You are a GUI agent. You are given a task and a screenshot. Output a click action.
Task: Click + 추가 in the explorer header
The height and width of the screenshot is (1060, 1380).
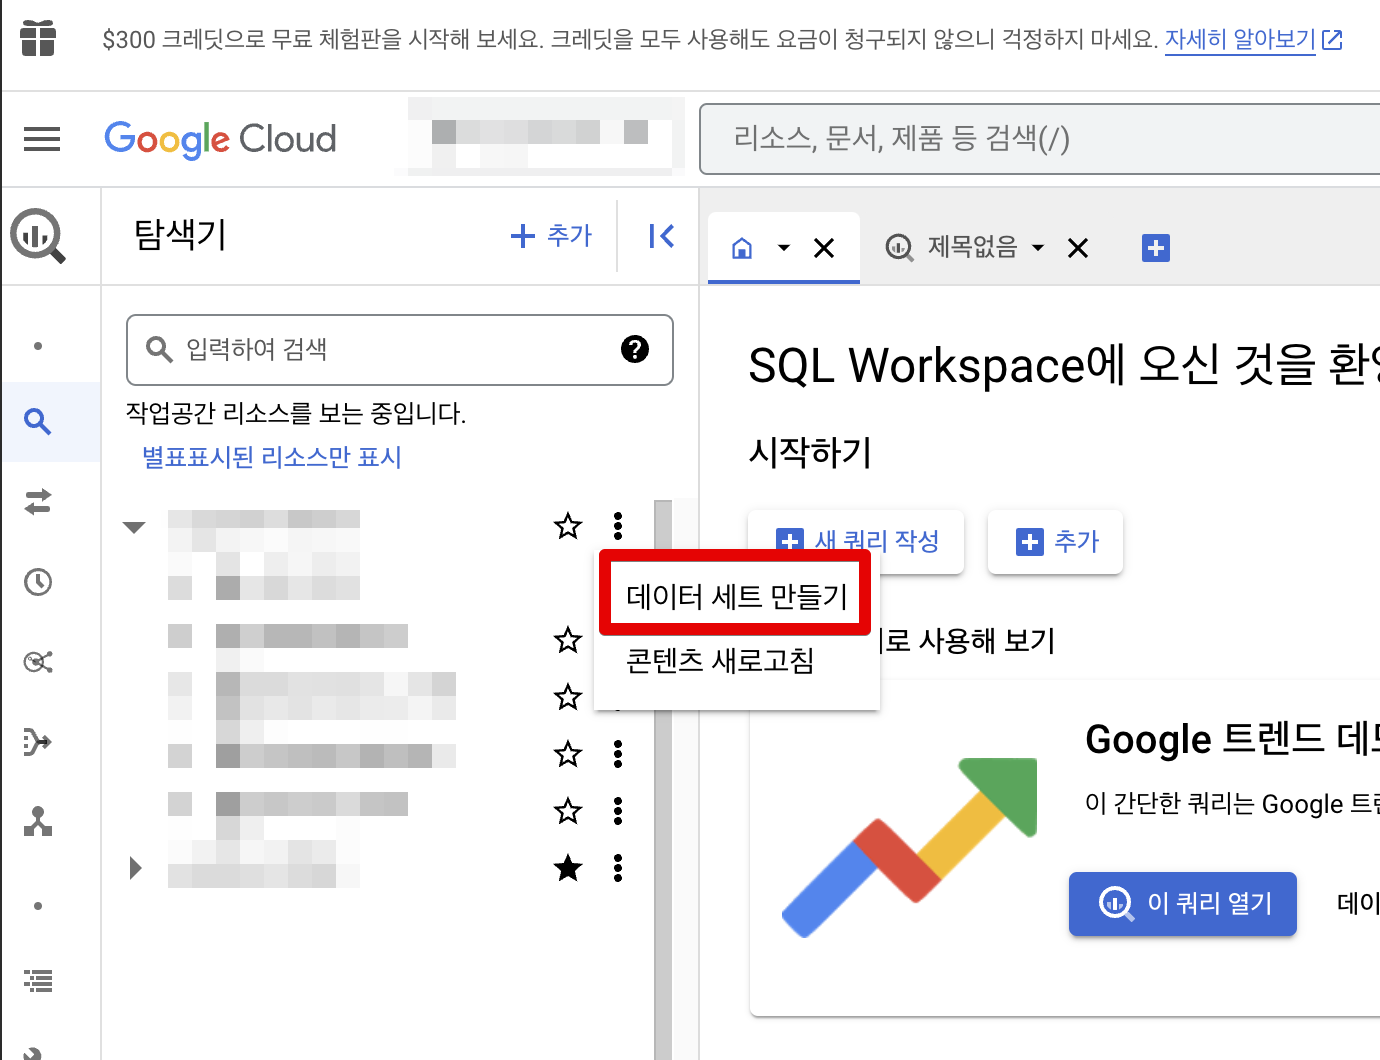coord(551,235)
